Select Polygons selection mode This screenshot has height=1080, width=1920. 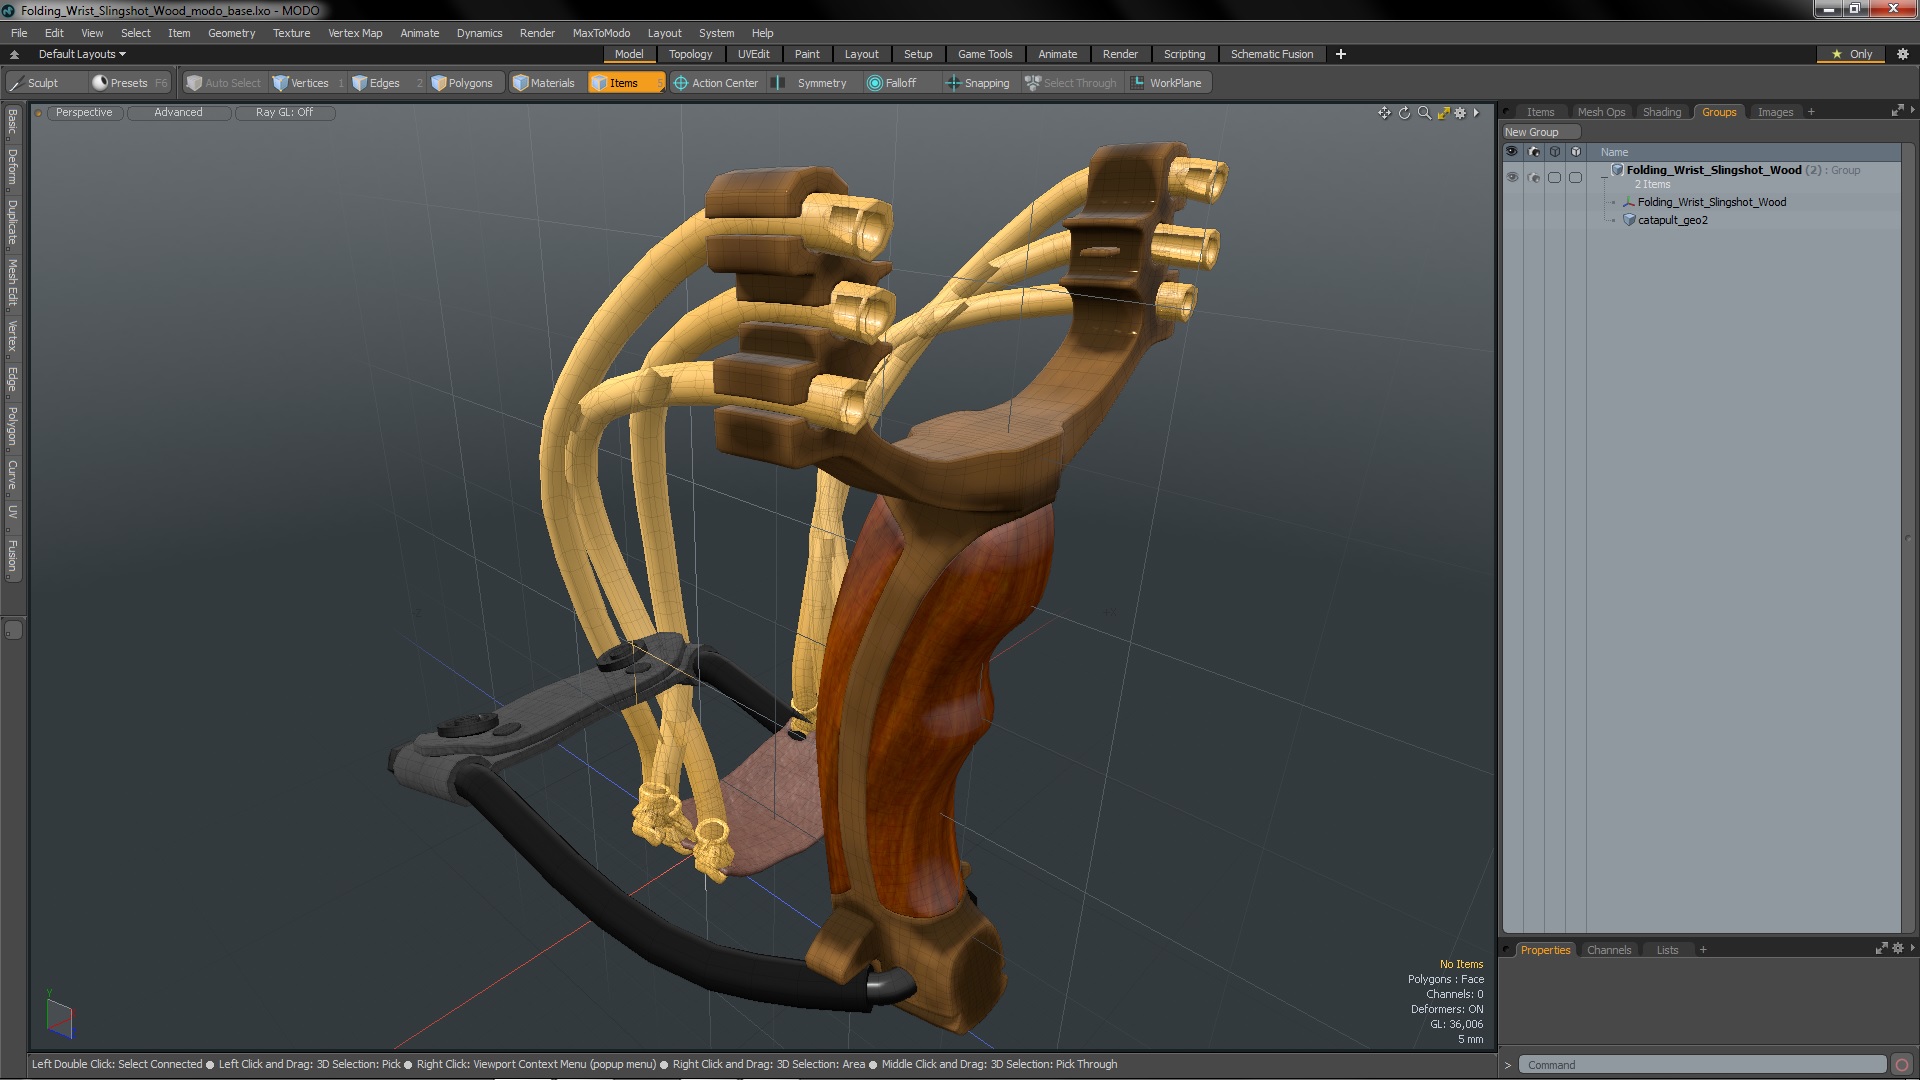coord(462,83)
